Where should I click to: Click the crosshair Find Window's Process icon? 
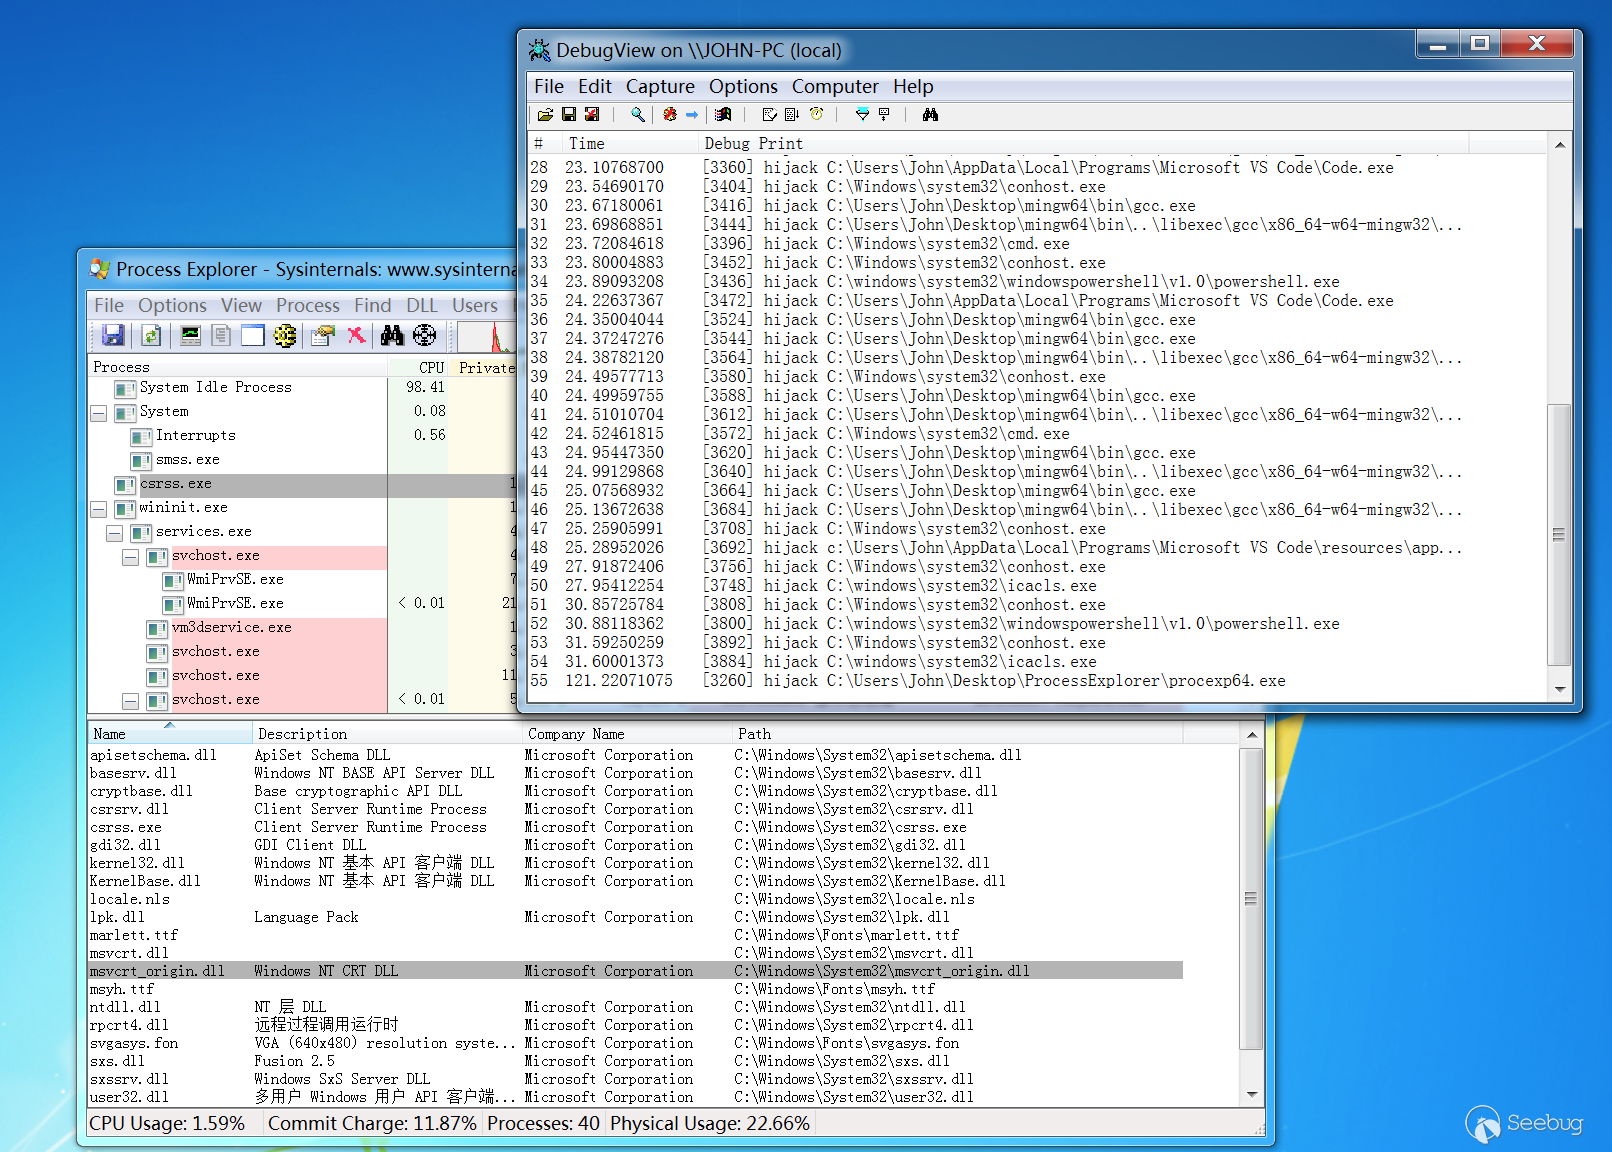coord(425,336)
